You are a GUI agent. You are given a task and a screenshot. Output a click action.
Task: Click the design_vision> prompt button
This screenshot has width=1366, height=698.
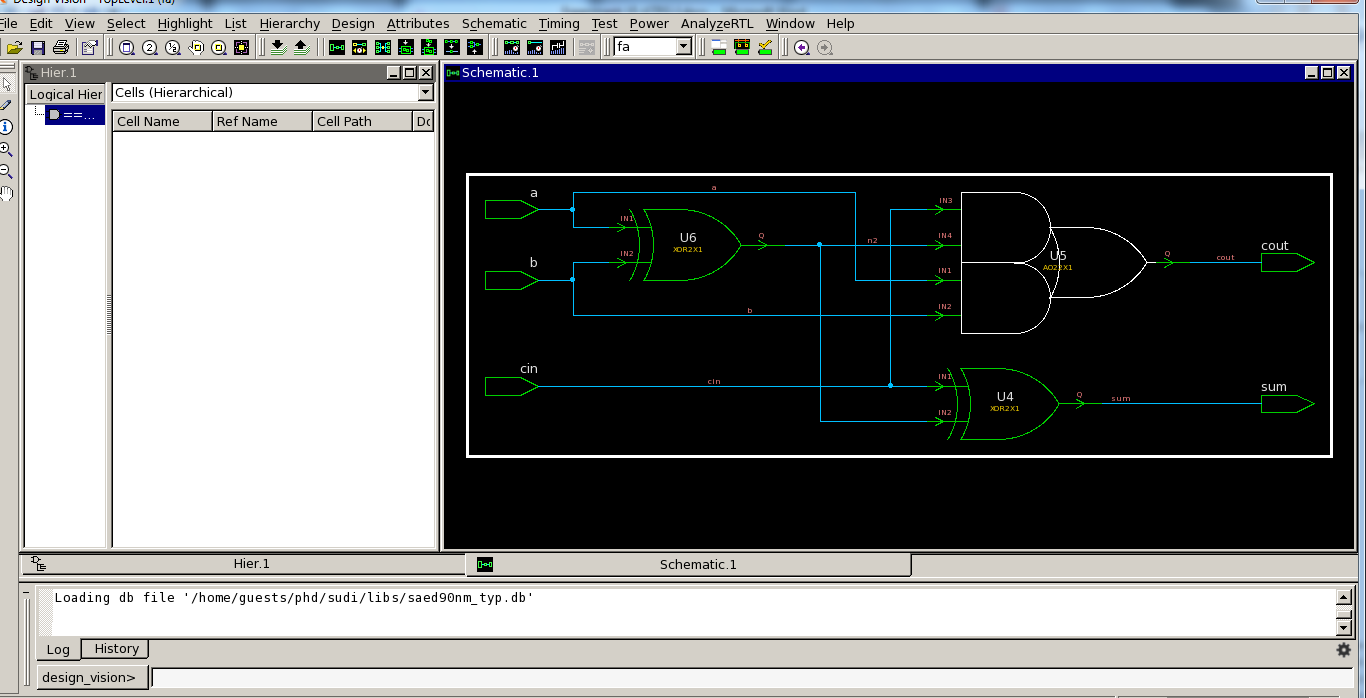93,677
